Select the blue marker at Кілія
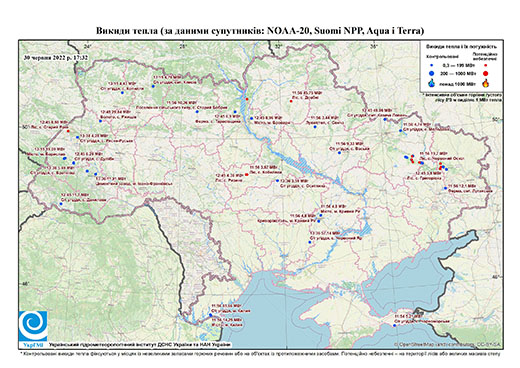The image size is (520, 368). point(211,315)
